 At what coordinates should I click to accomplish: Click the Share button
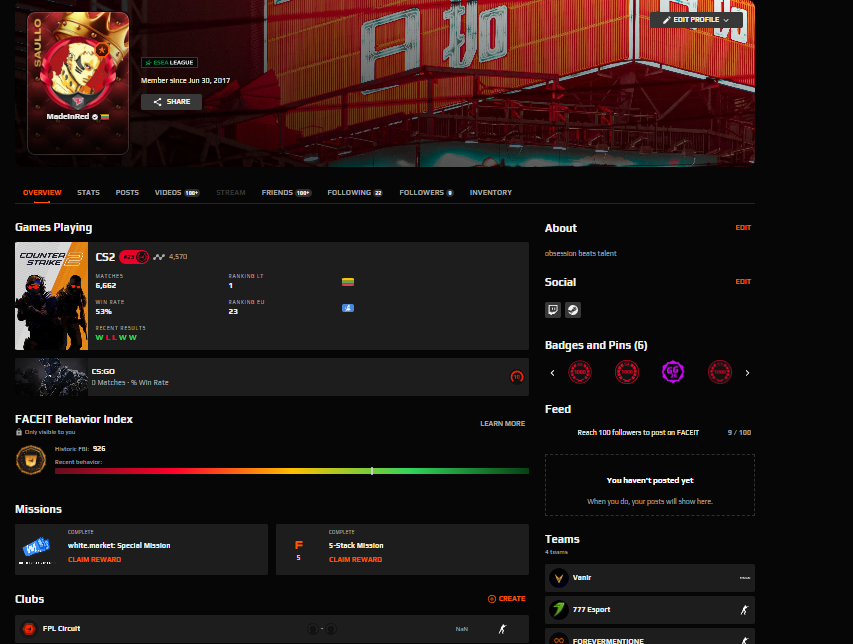point(171,102)
